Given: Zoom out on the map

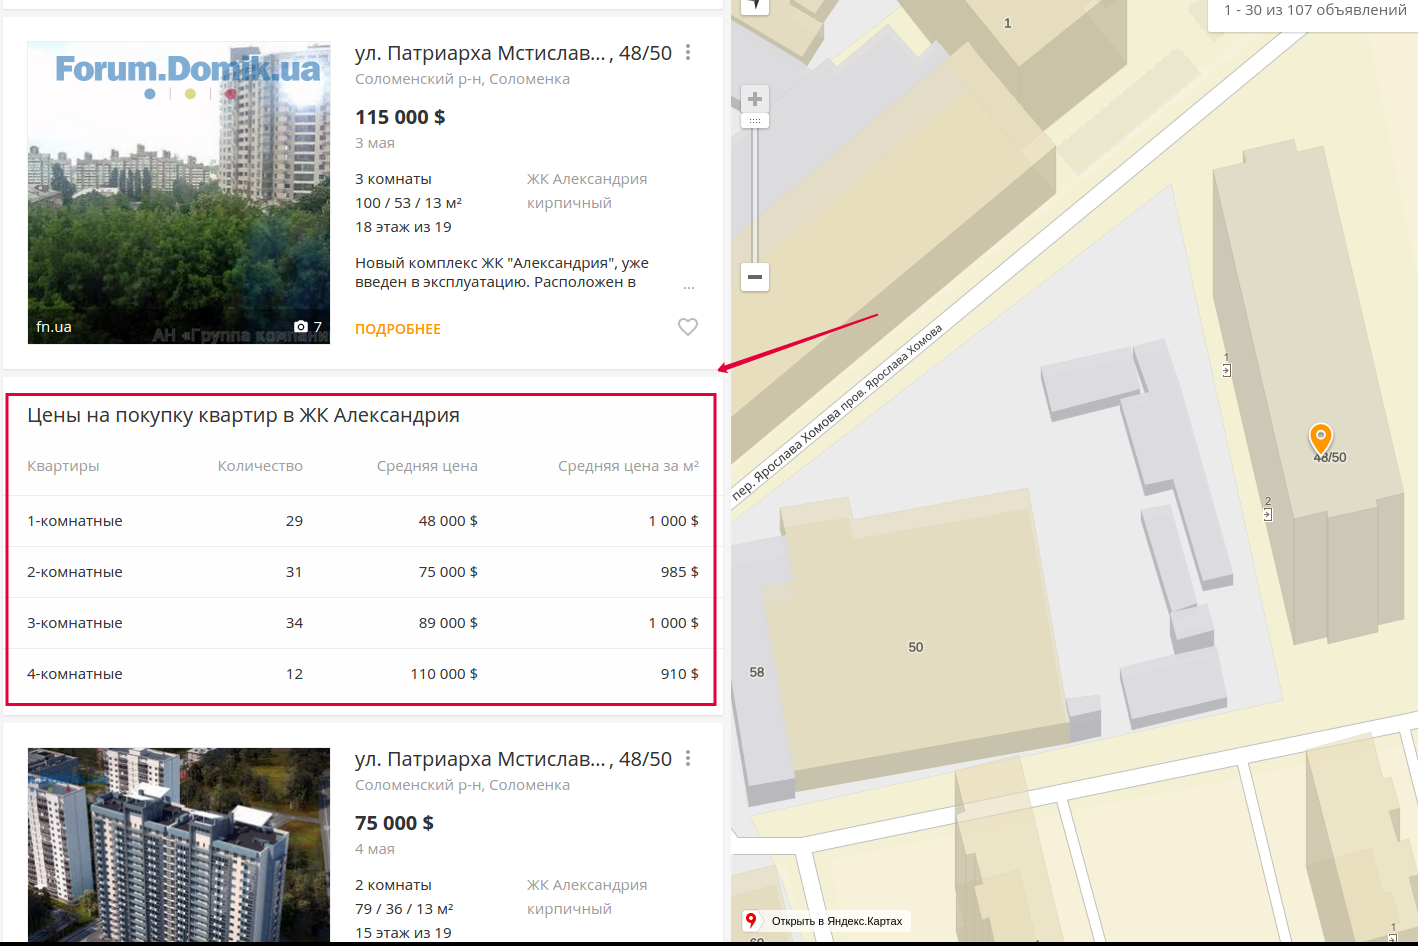Looking at the screenshot, I should point(755,277).
